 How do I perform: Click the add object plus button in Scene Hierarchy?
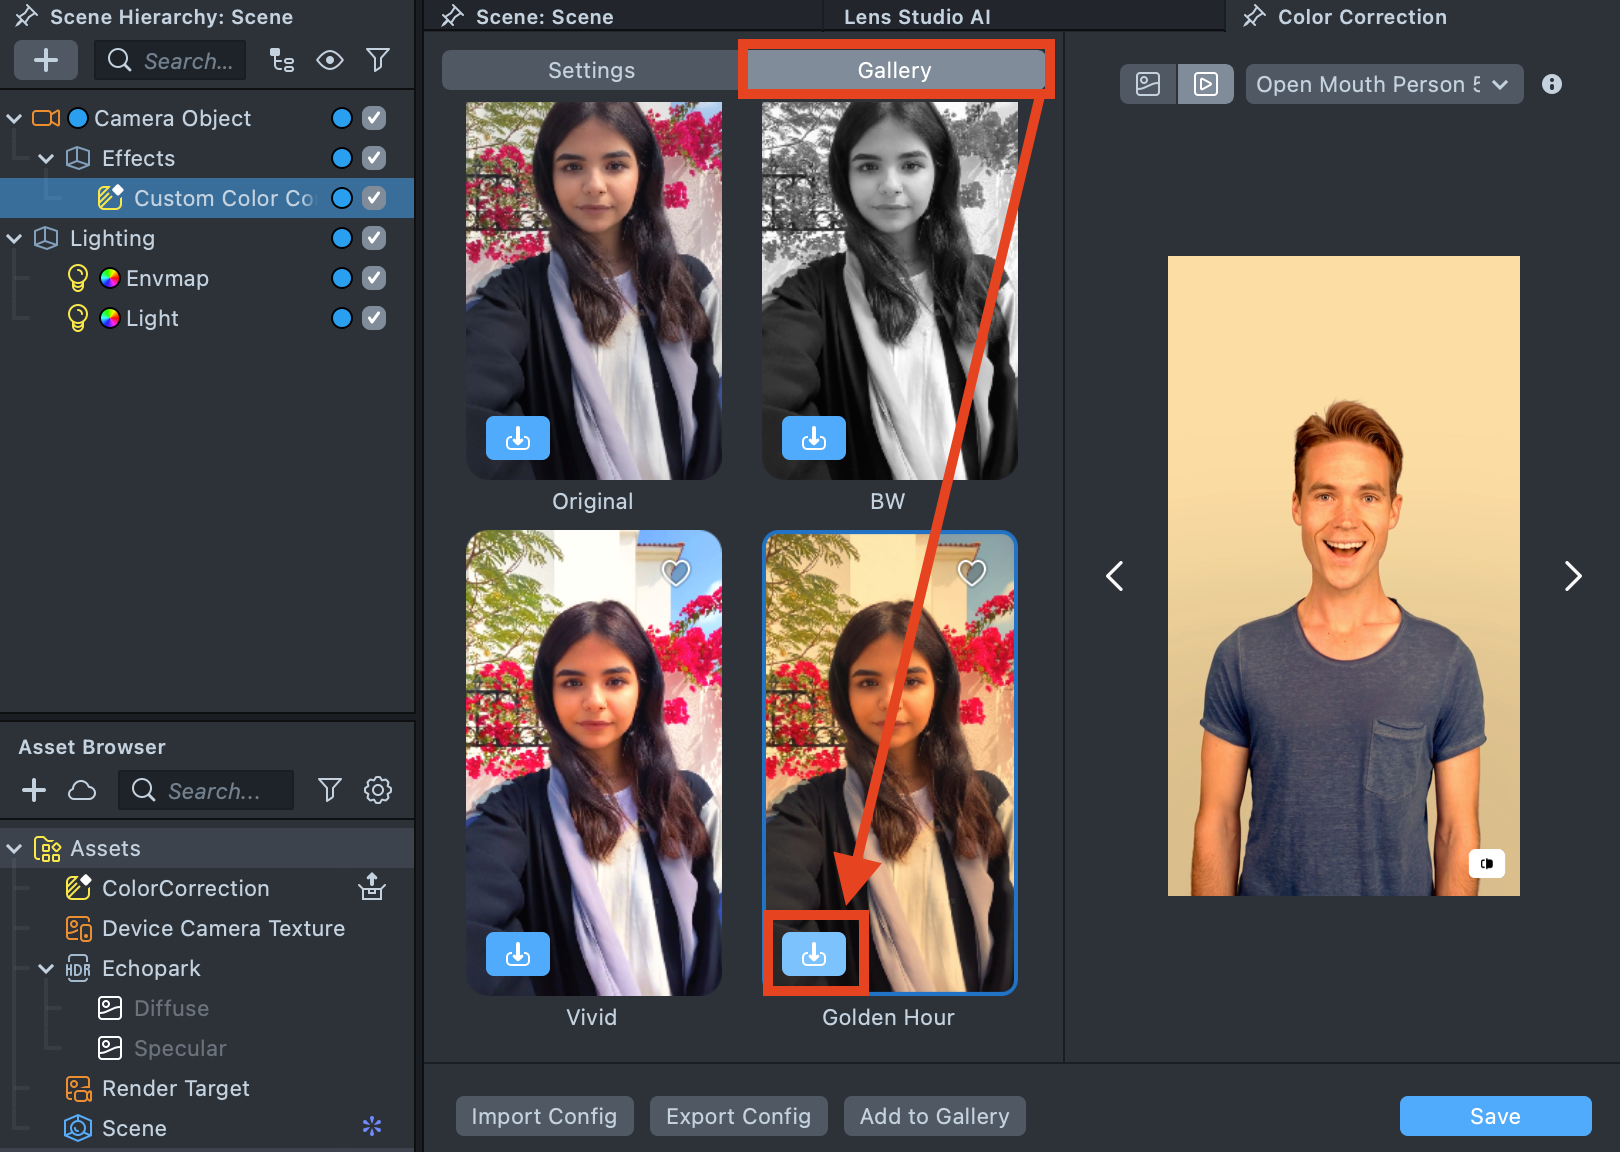pyautogui.click(x=45, y=60)
